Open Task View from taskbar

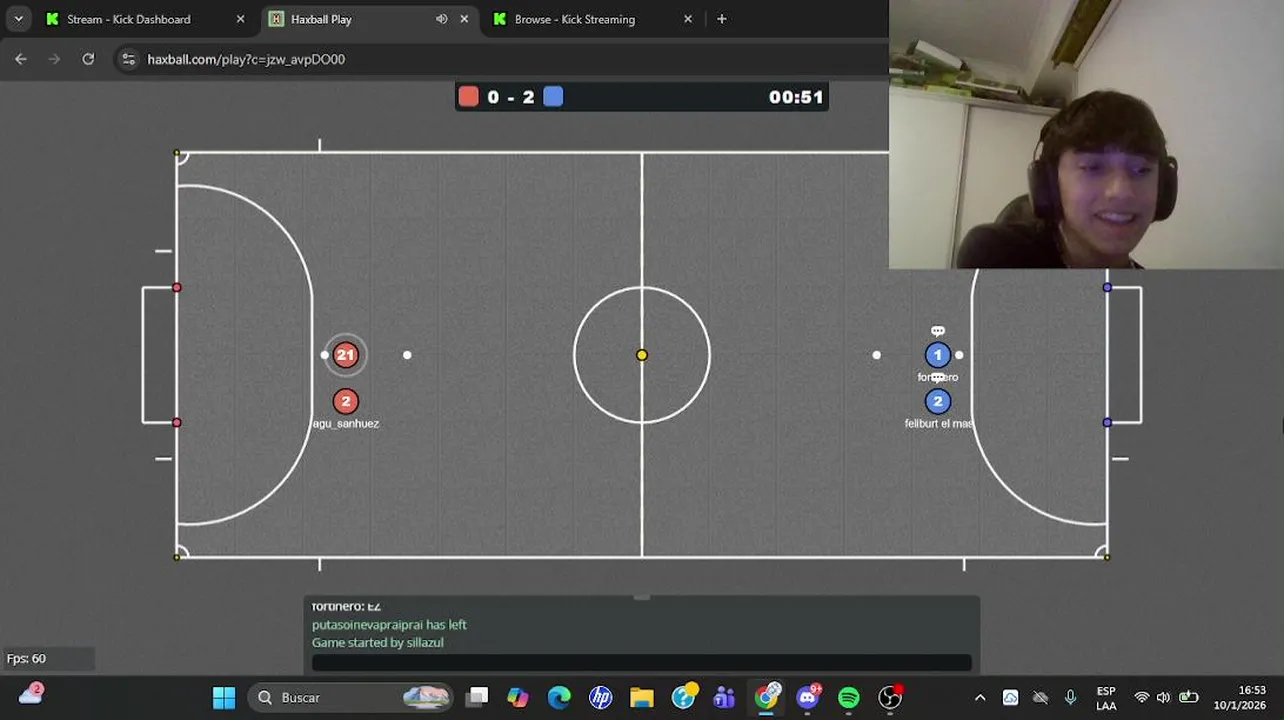pos(478,697)
